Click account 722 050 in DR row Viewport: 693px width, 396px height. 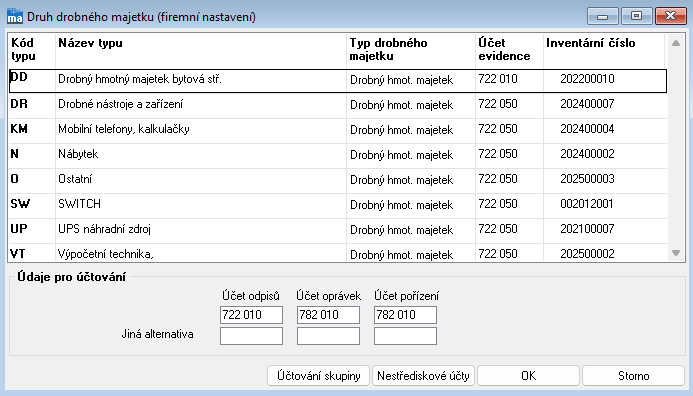coord(498,104)
